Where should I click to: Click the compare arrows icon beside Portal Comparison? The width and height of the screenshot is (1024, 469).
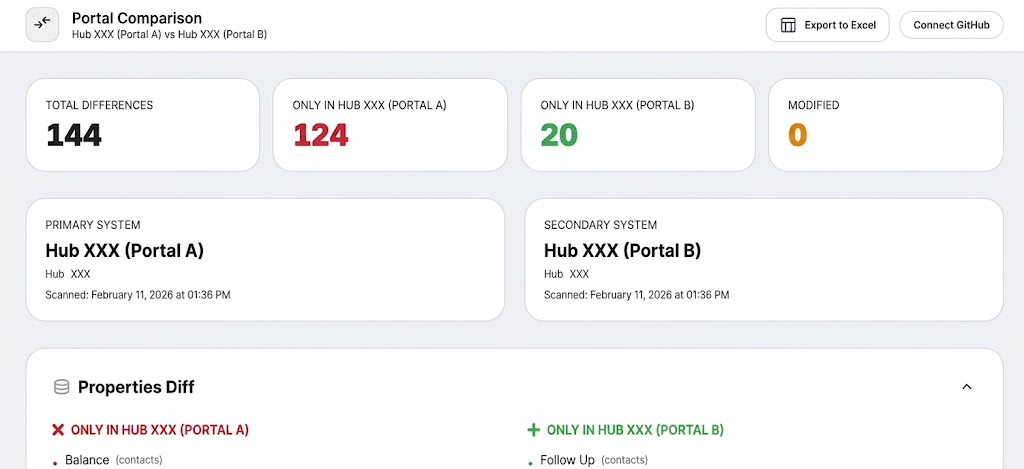(42, 25)
